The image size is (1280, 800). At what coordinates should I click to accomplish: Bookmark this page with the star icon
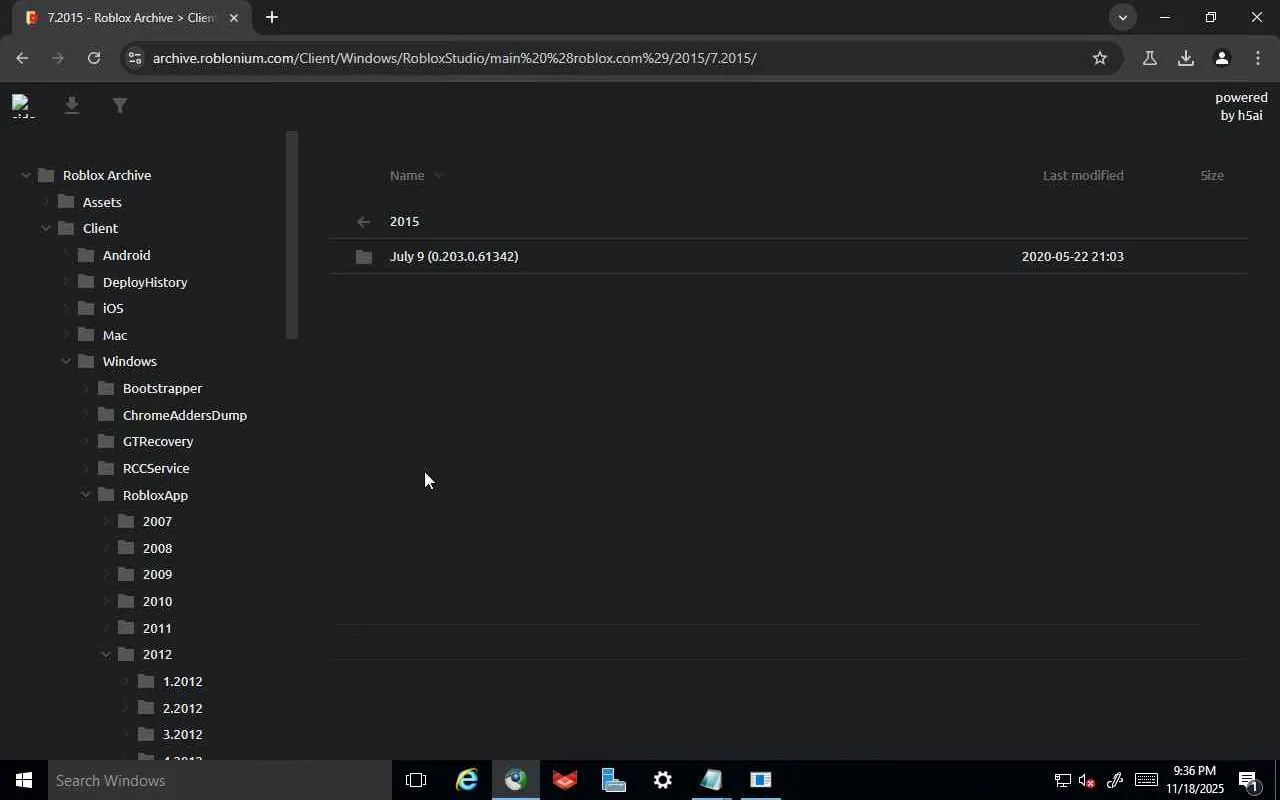click(x=1100, y=58)
